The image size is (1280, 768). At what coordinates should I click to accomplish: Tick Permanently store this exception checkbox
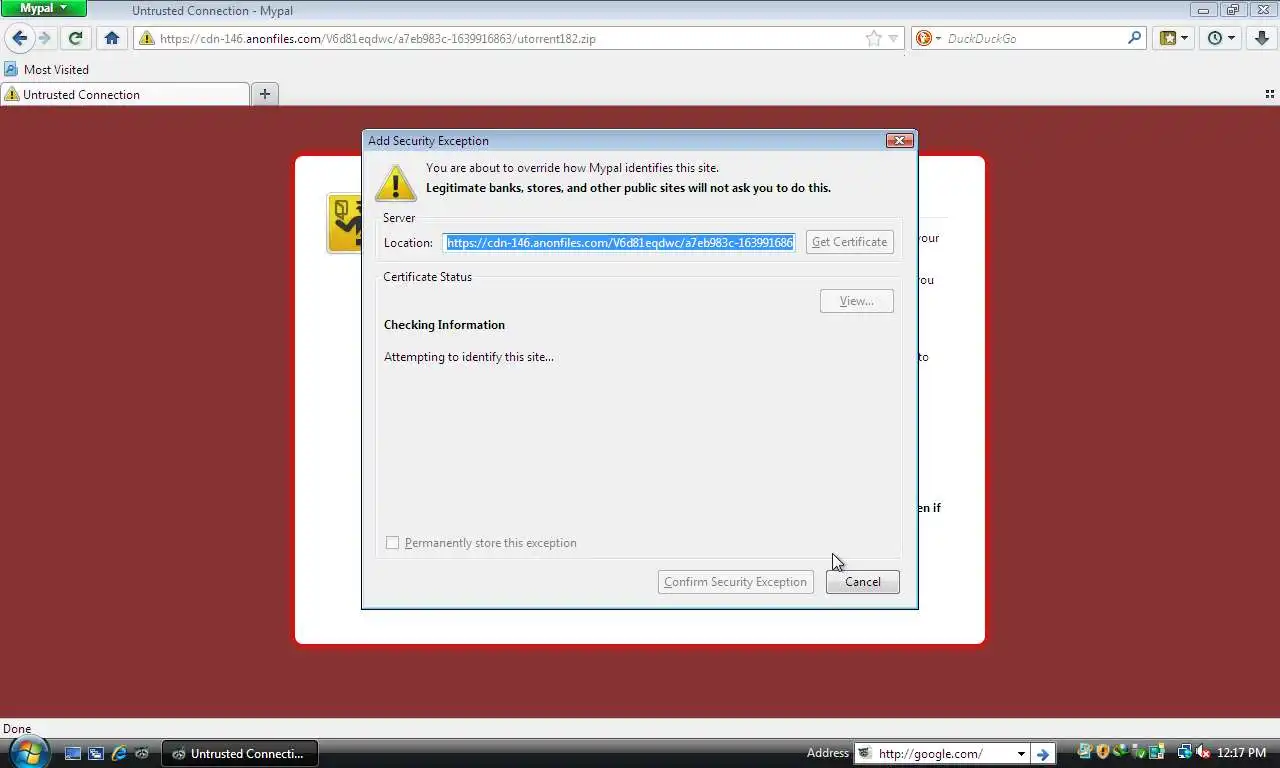tap(392, 543)
